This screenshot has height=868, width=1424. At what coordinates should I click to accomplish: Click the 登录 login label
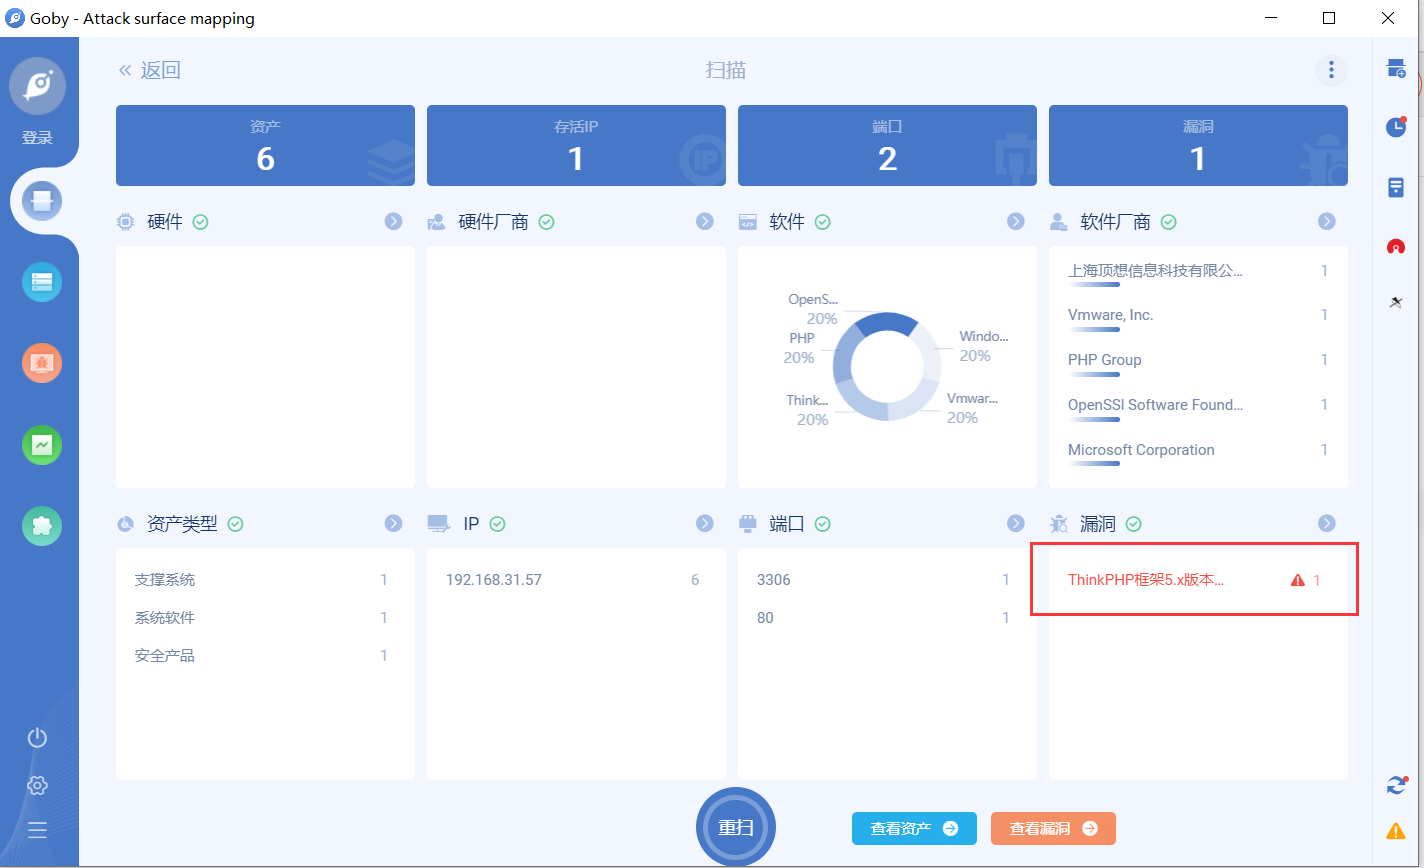click(x=37, y=138)
